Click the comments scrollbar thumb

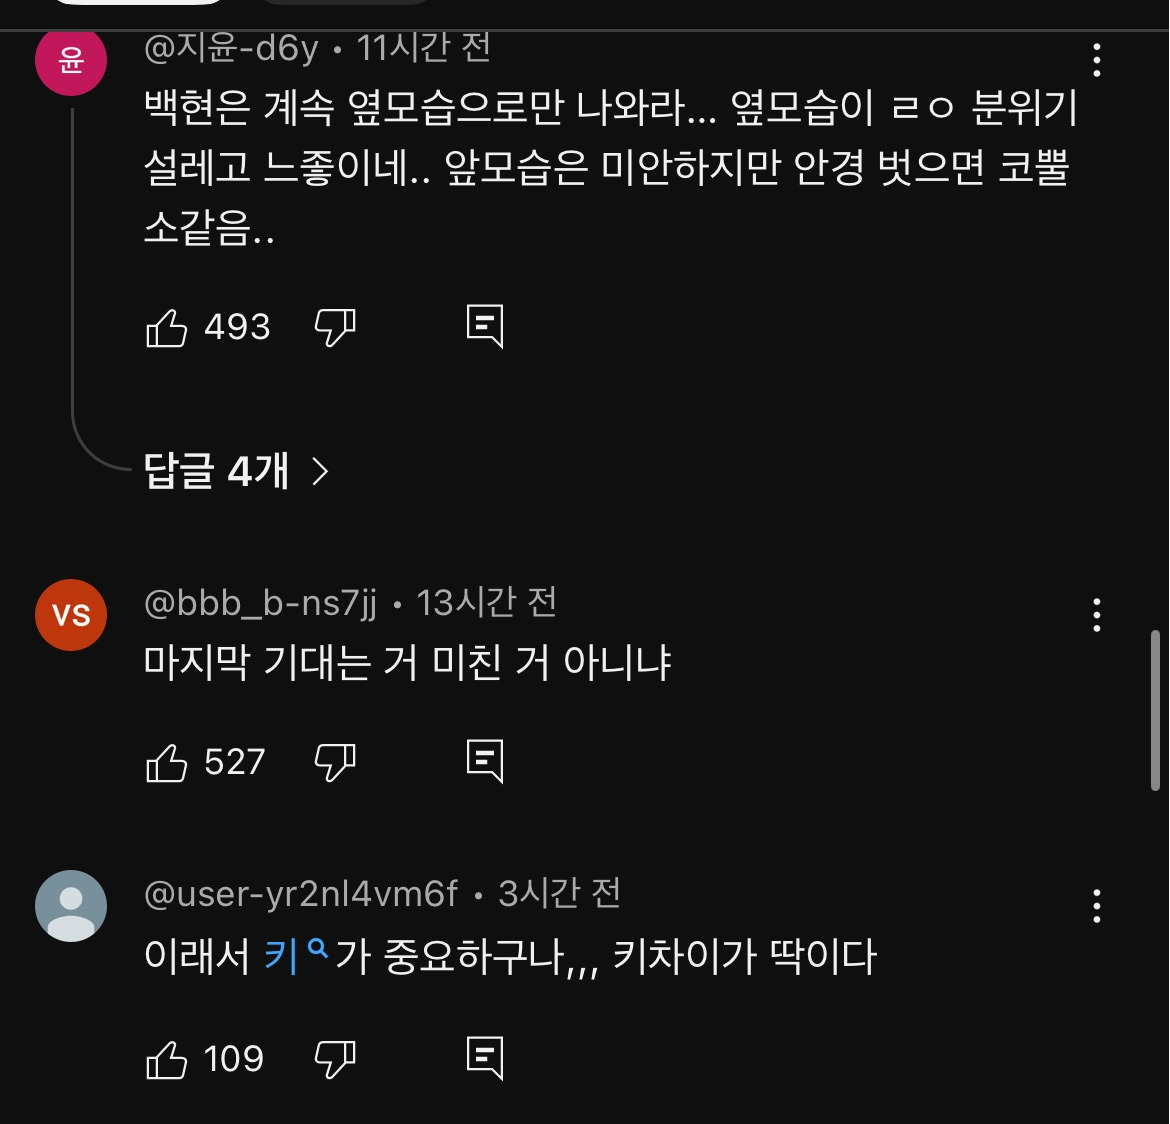click(1155, 710)
